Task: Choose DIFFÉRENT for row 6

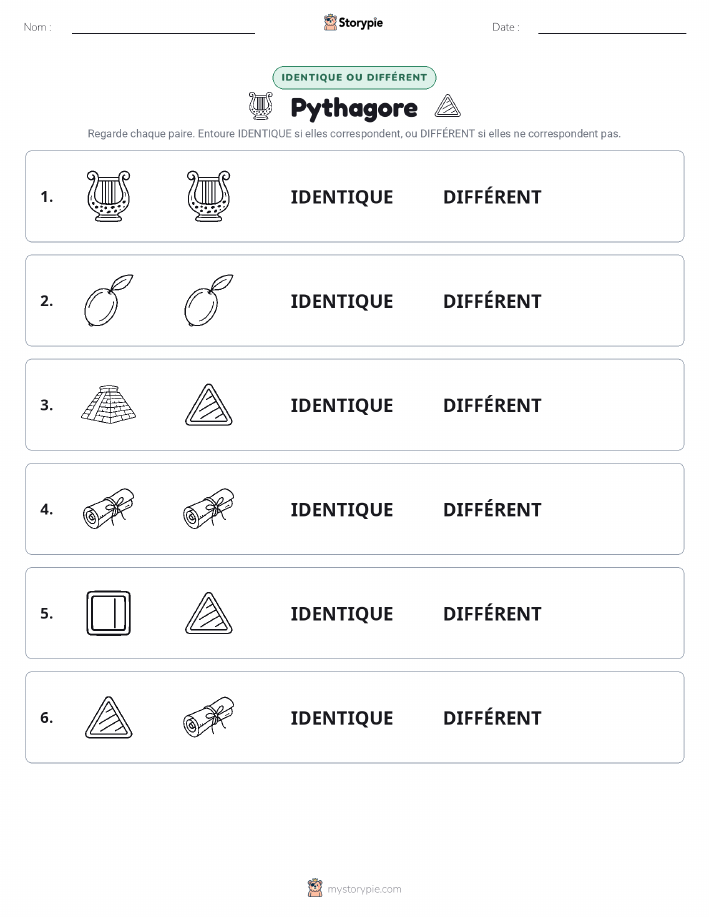Action: (492, 717)
